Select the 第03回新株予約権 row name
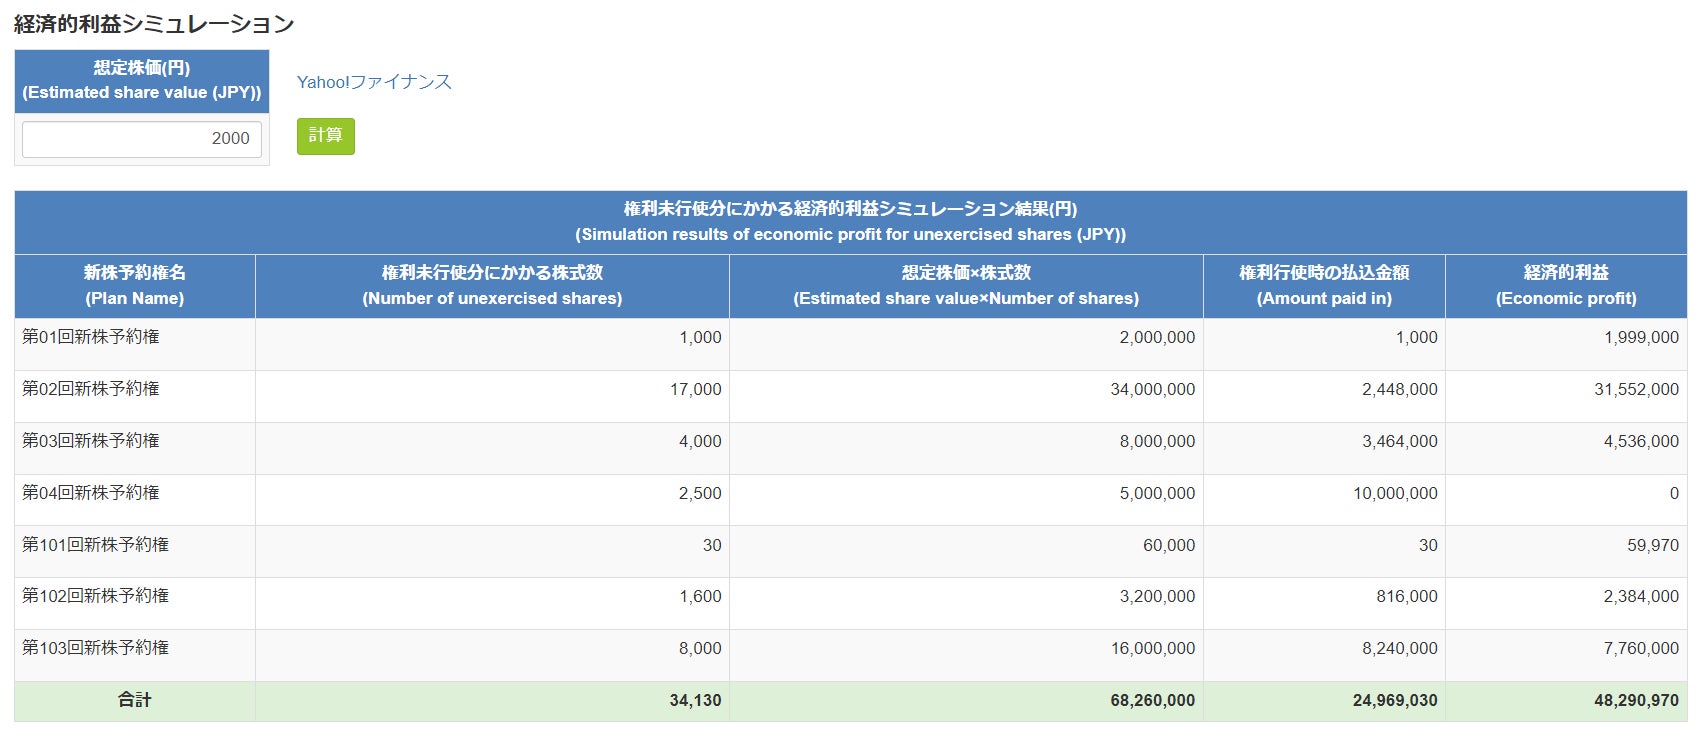The height and width of the screenshot is (731, 1701). click(x=91, y=441)
